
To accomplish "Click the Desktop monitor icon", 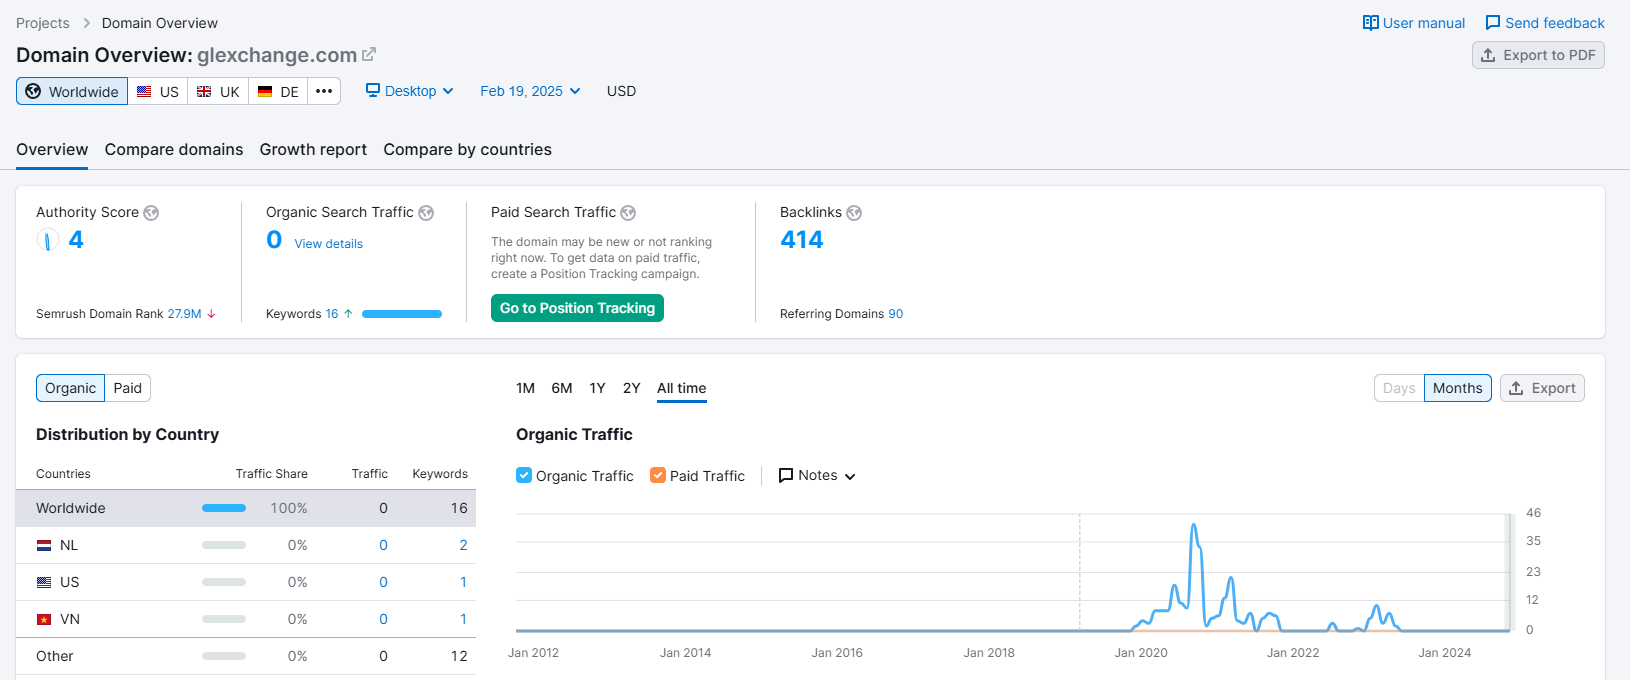I will [x=373, y=90].
